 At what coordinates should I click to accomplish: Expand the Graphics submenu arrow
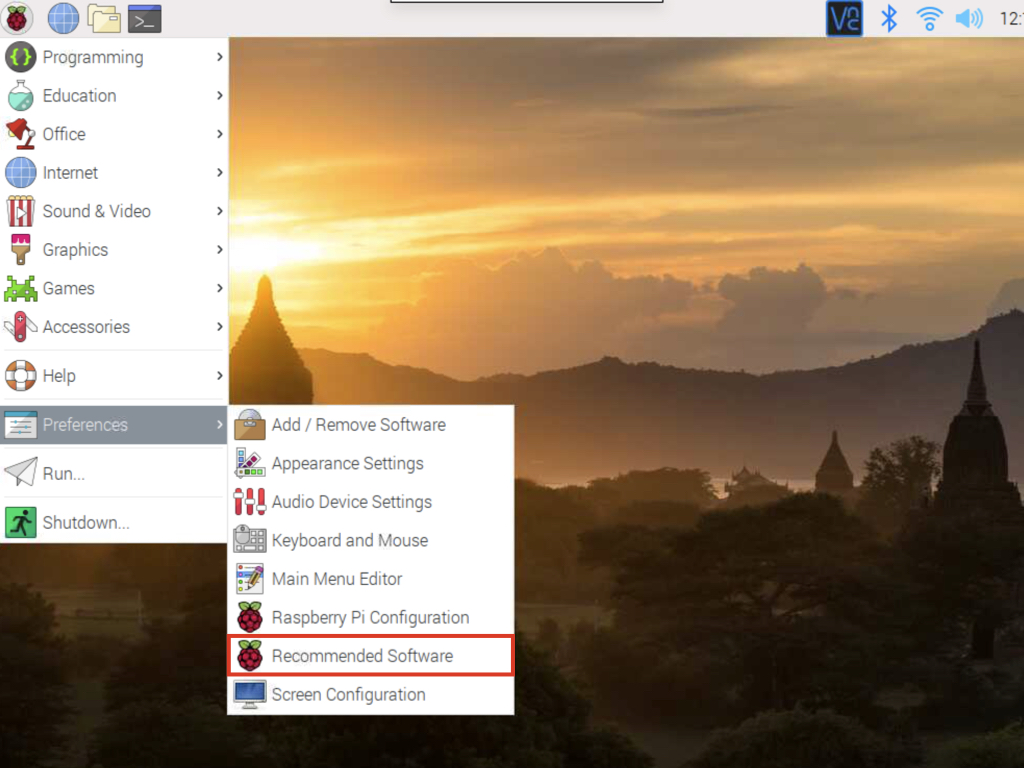pos(219,249)
